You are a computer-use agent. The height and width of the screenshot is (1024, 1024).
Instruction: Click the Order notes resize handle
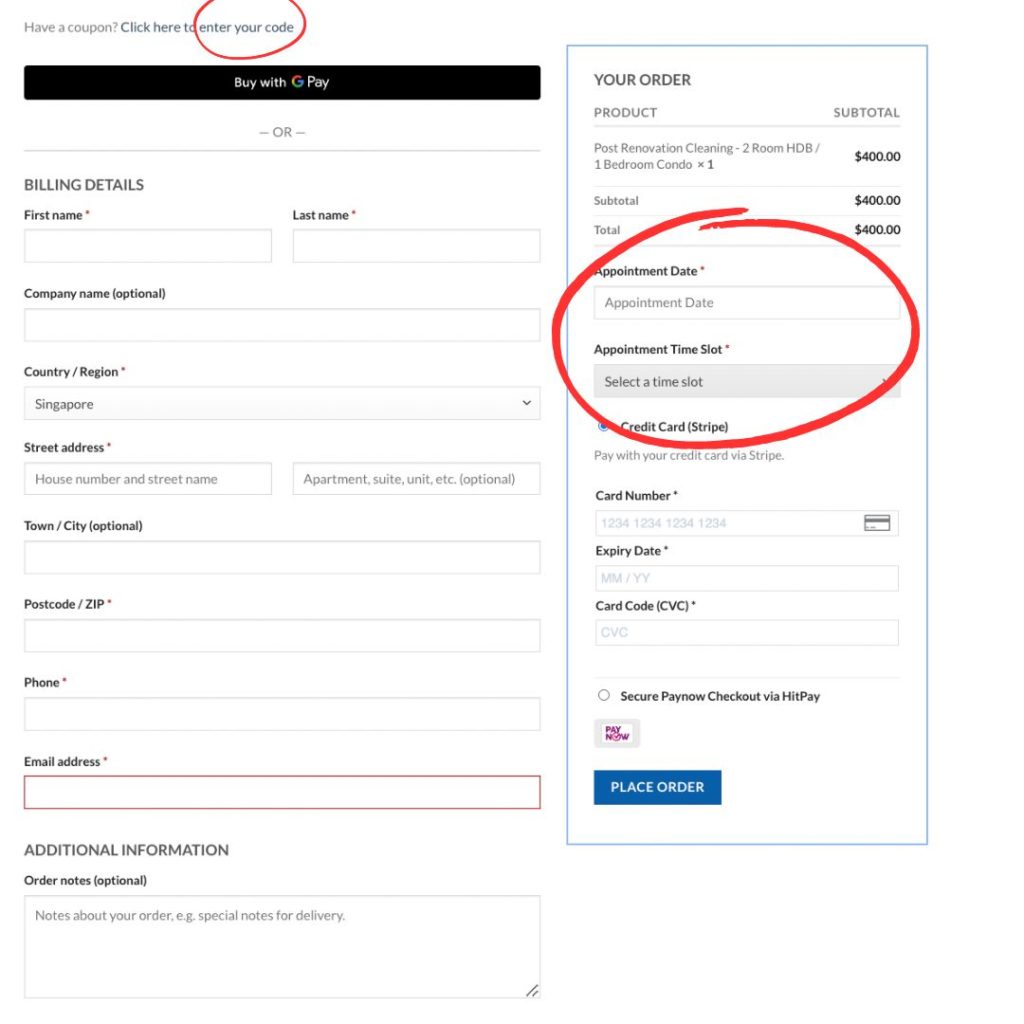pyautogui.click(x=532, y=991)
